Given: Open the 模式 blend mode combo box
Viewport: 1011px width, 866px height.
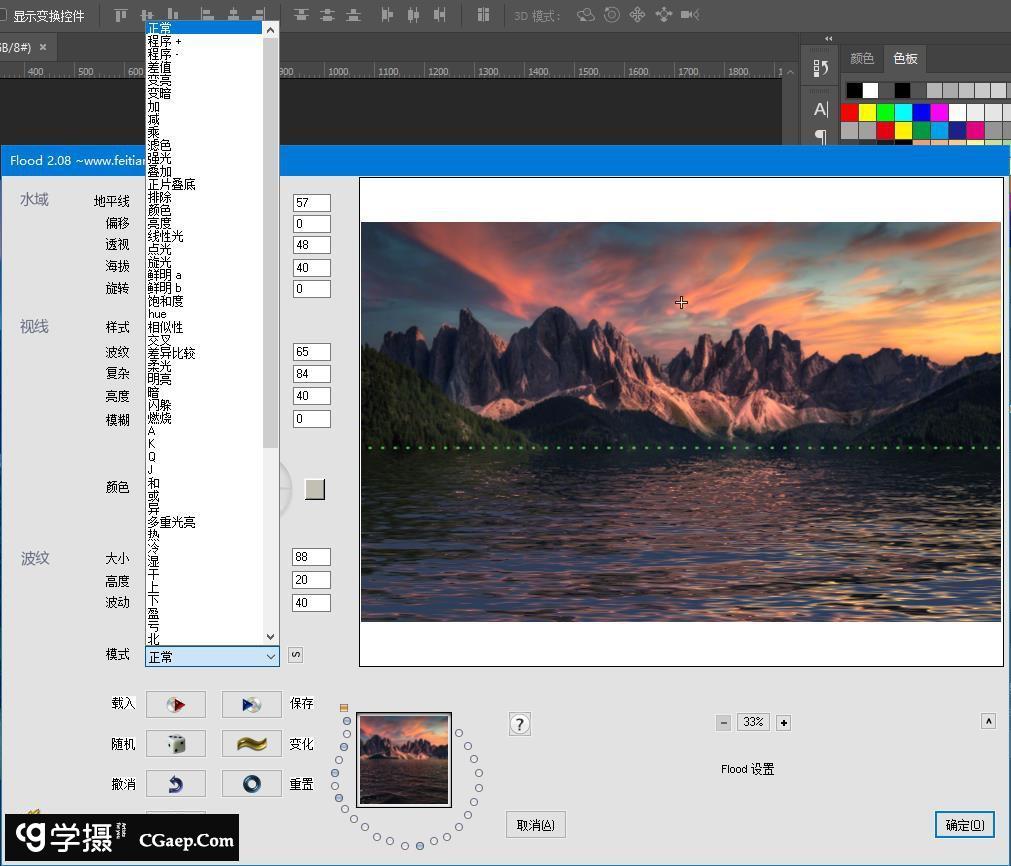Looking at the screenshot, I should click(212, 656).
